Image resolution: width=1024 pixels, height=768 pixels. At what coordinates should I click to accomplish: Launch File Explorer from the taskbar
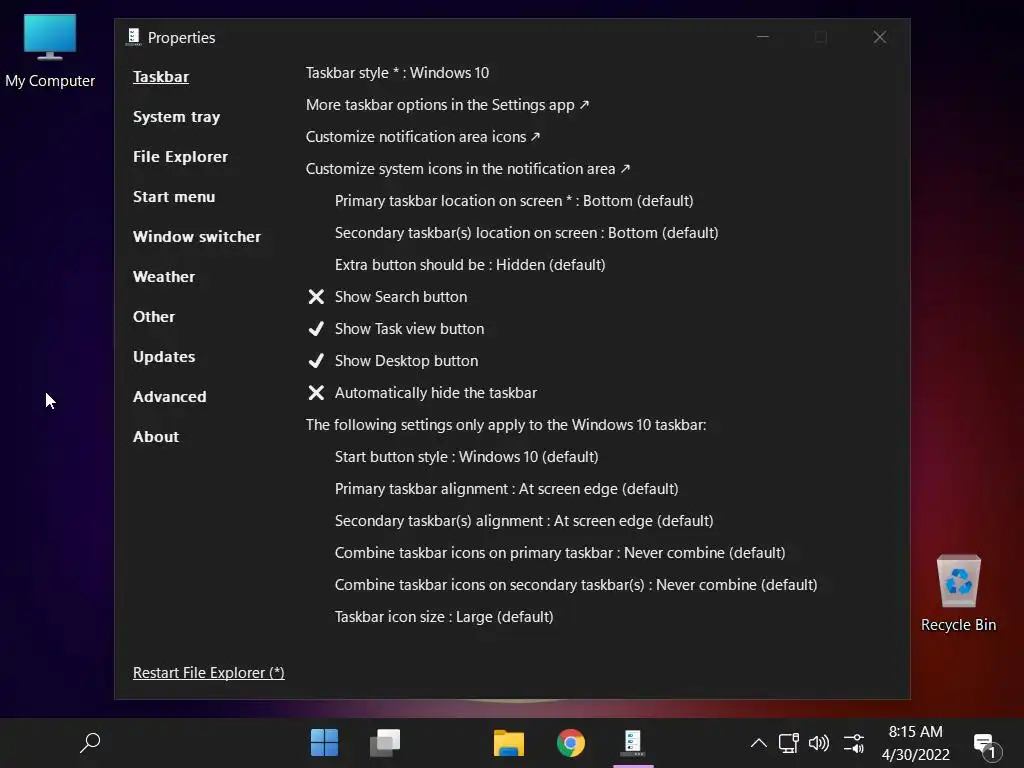(509, 743)
